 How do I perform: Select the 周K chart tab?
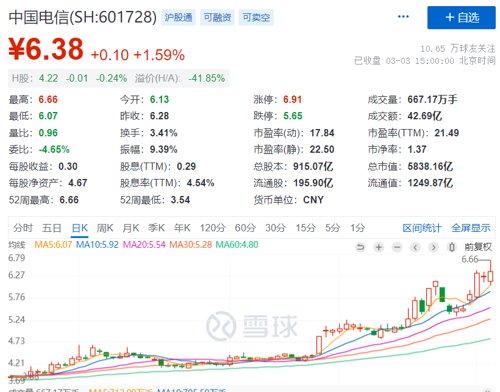click(105, 228)
